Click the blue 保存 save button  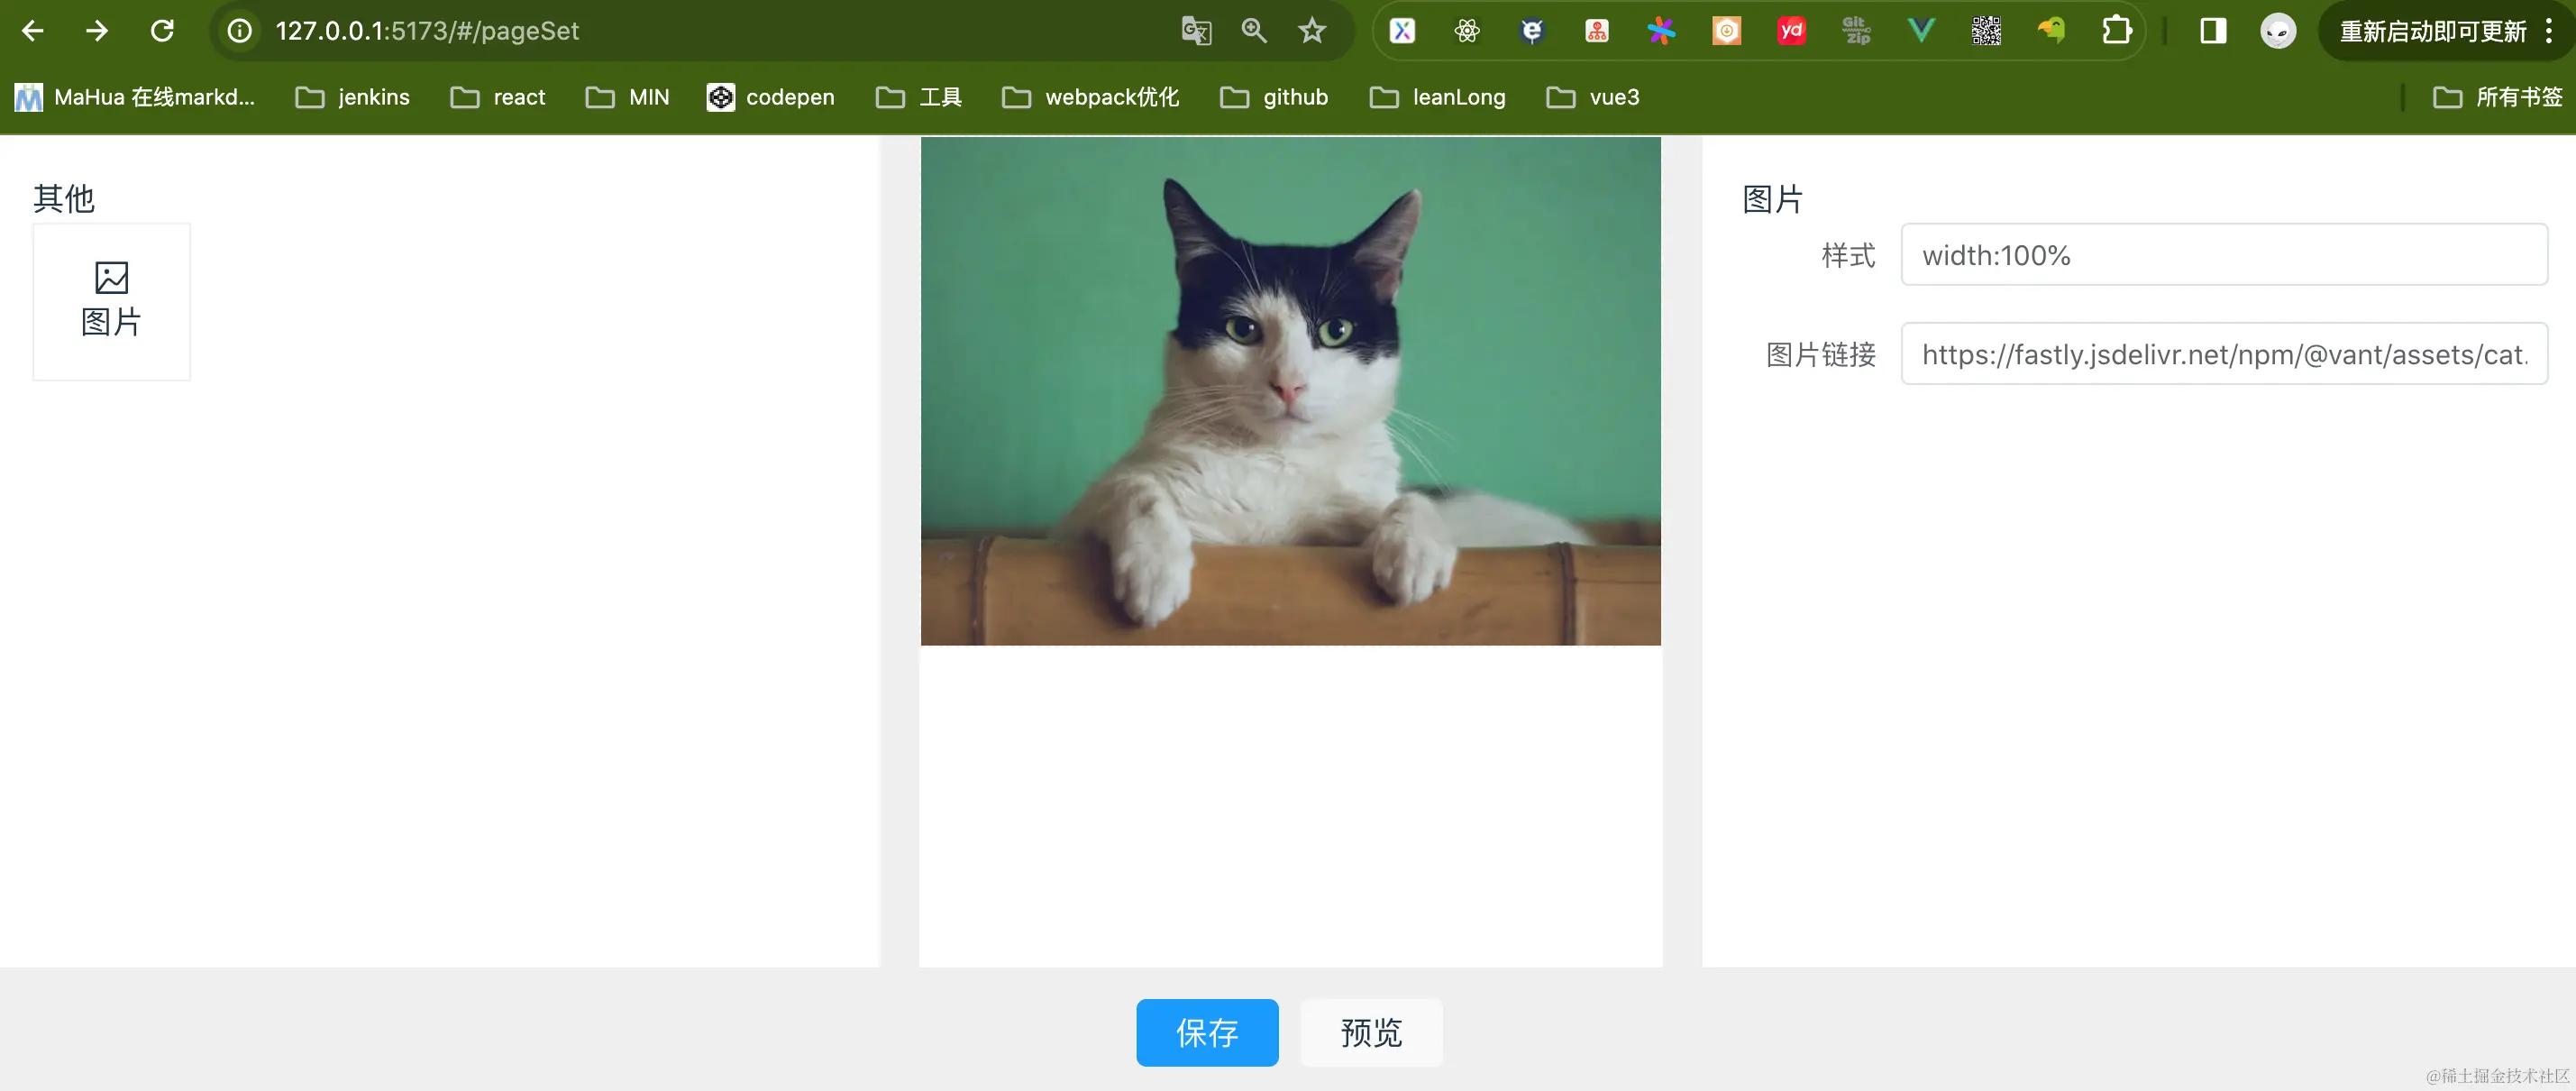coord(1207,1032)
